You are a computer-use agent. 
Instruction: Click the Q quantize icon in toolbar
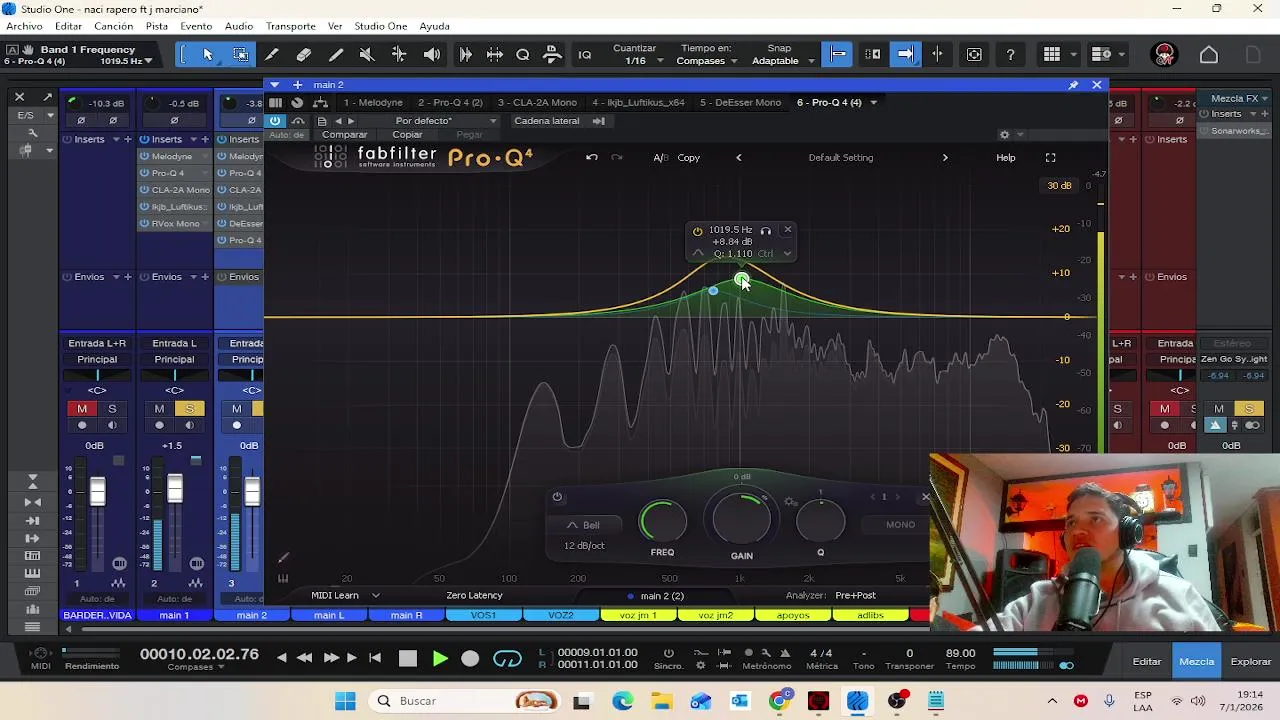click(523, 55)
